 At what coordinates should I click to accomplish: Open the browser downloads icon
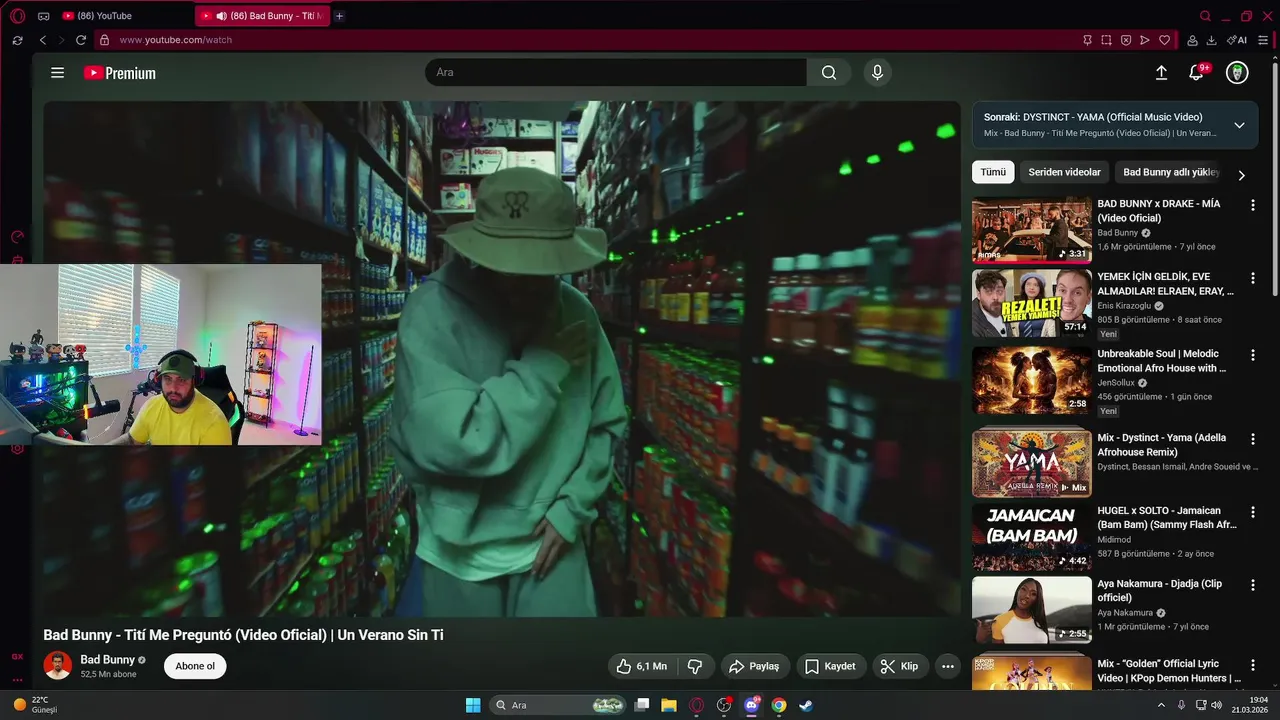point(1212,40)
